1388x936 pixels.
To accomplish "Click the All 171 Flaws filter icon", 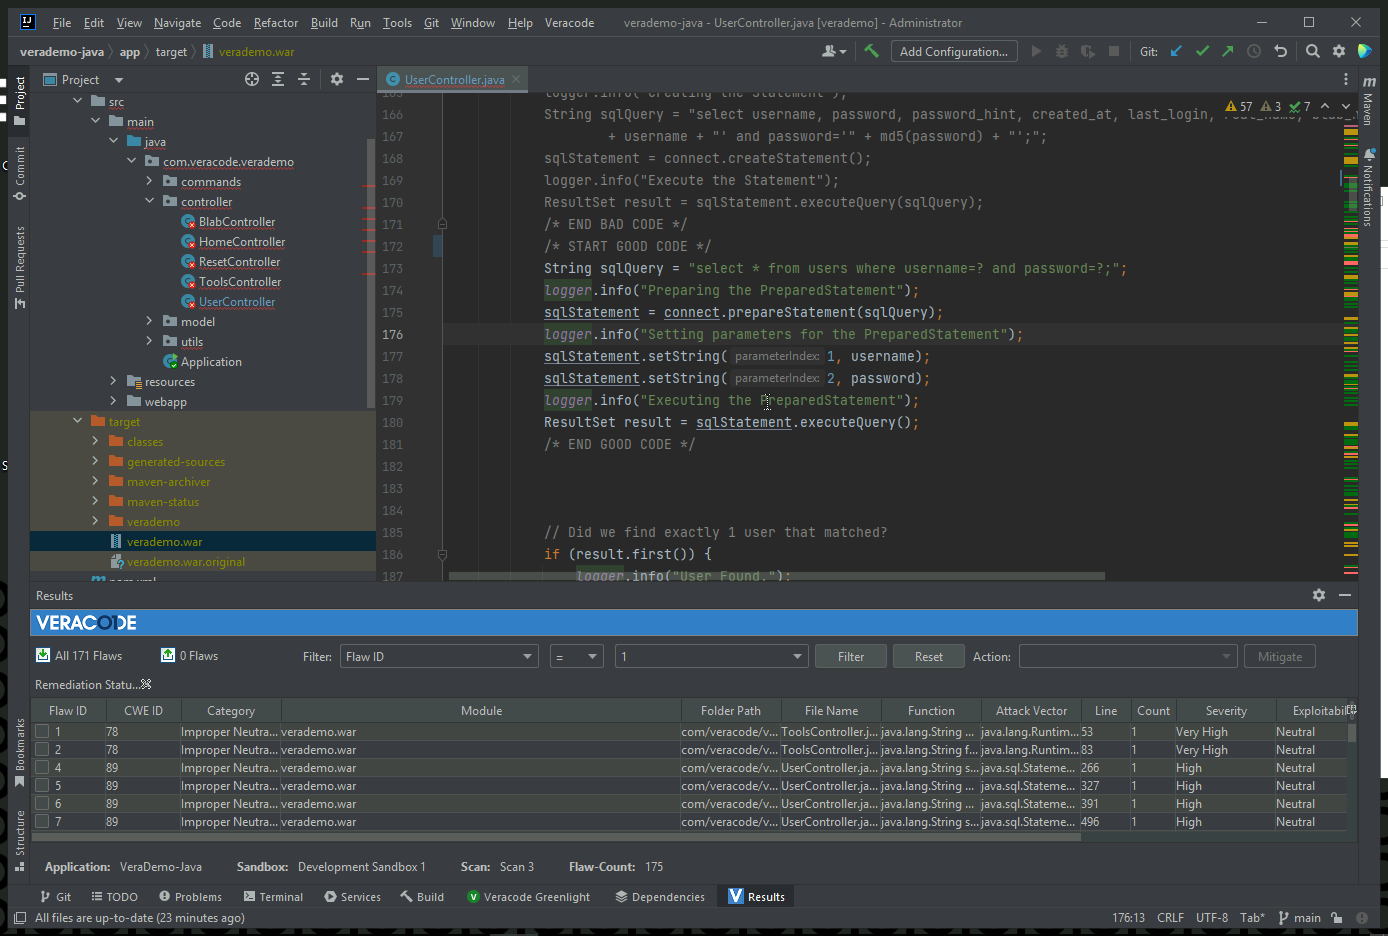I will [43, 655].
